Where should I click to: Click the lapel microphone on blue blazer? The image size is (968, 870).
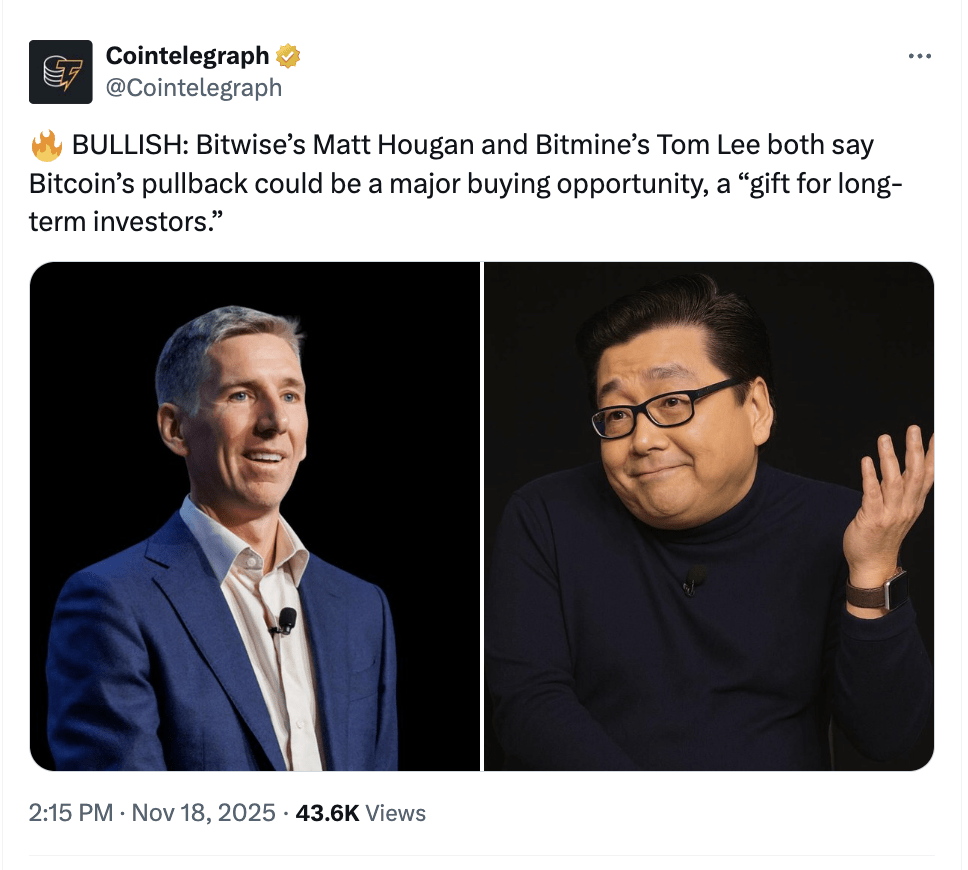point(285,622)
